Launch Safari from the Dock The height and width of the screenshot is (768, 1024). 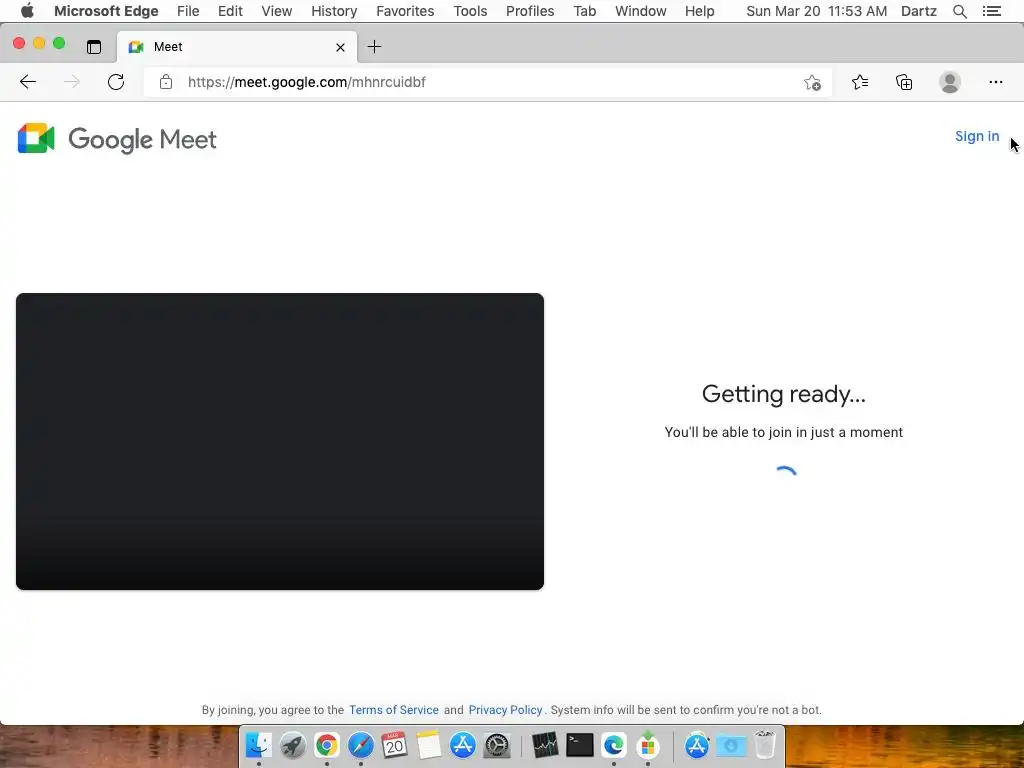(360, 744)
